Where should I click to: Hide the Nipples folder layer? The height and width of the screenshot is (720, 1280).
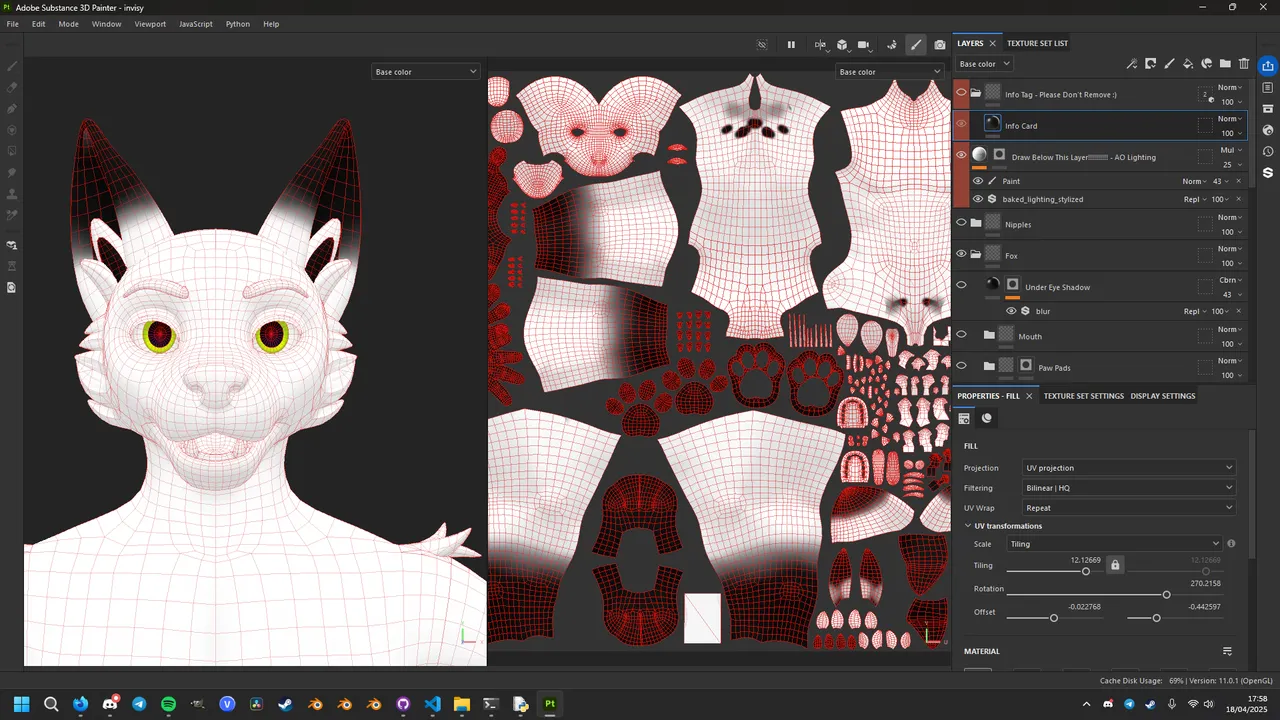coord(961,224)
